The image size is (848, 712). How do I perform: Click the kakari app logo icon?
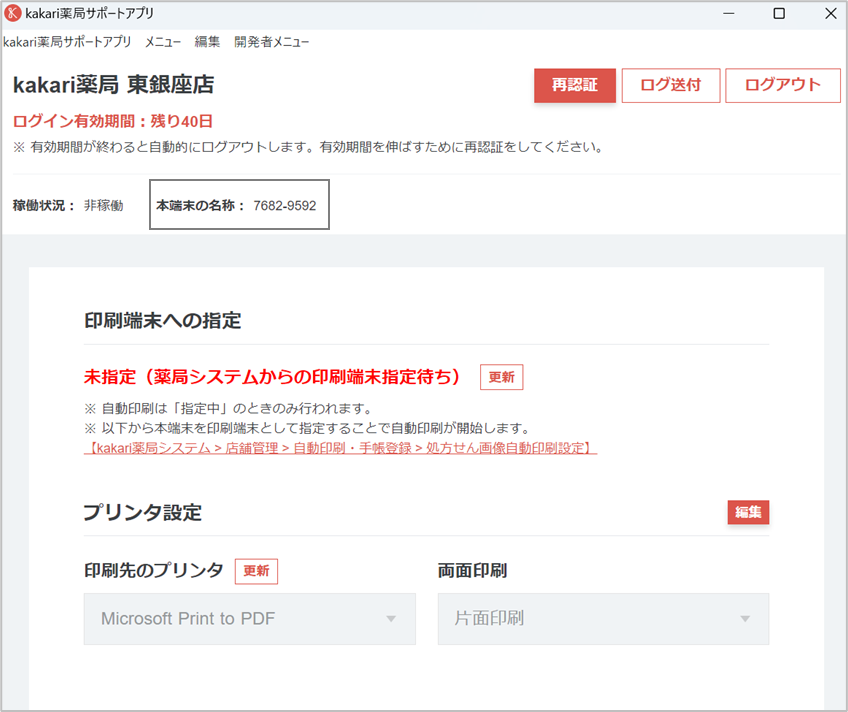[x=12, y=13]
